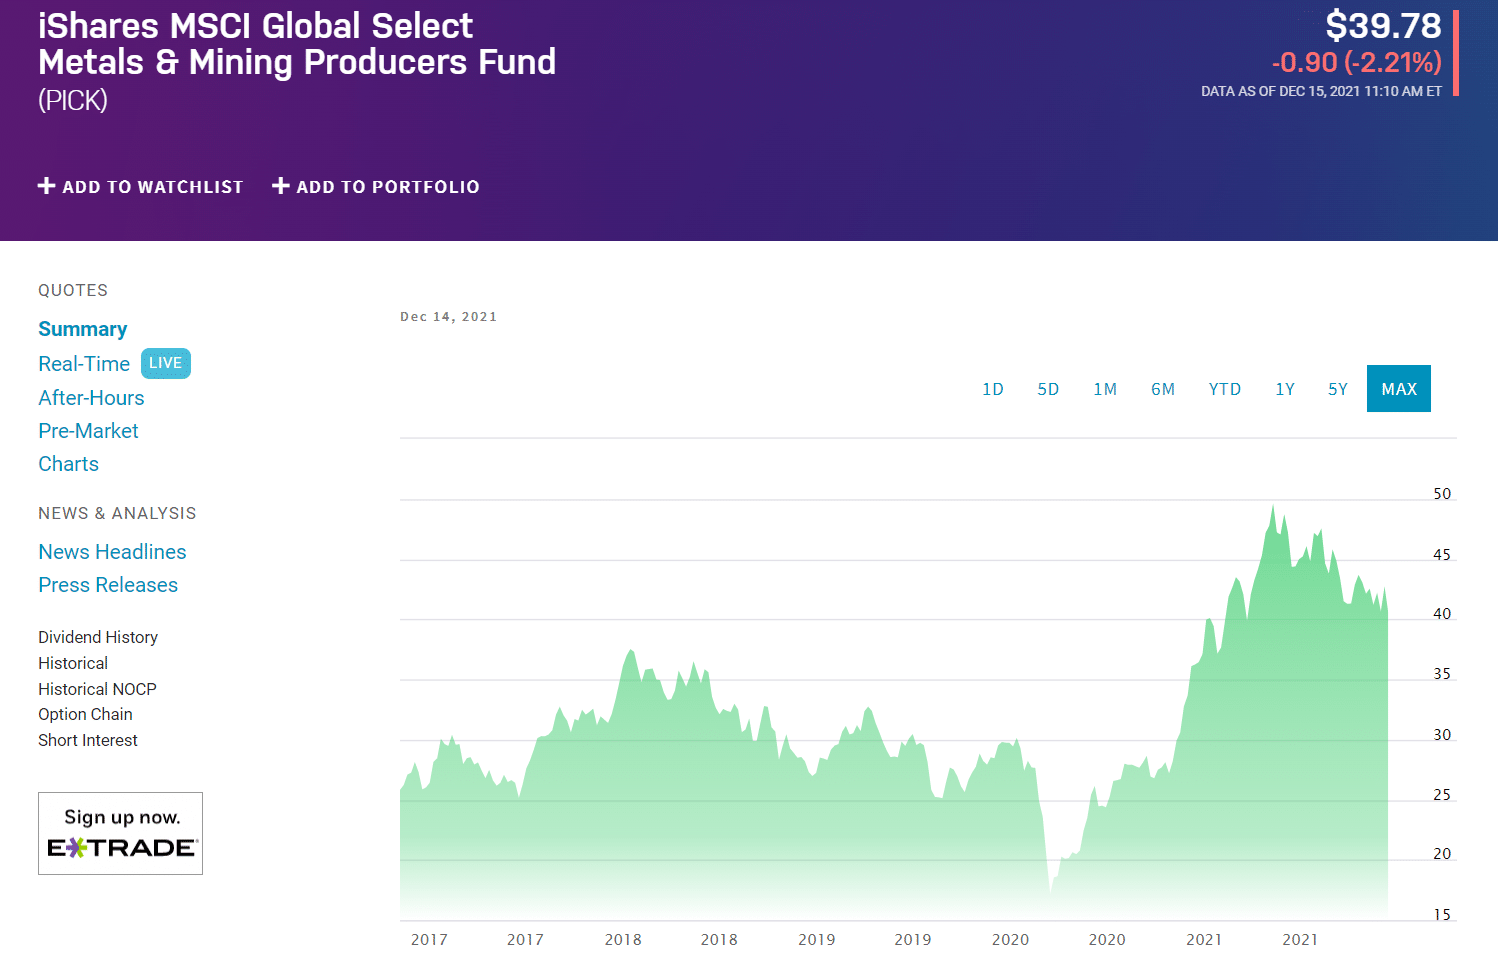Viewport: 1498px width, 978px height.
Task: Click the ADD TO PORTFOLIO label
Action: pos(388,187)
